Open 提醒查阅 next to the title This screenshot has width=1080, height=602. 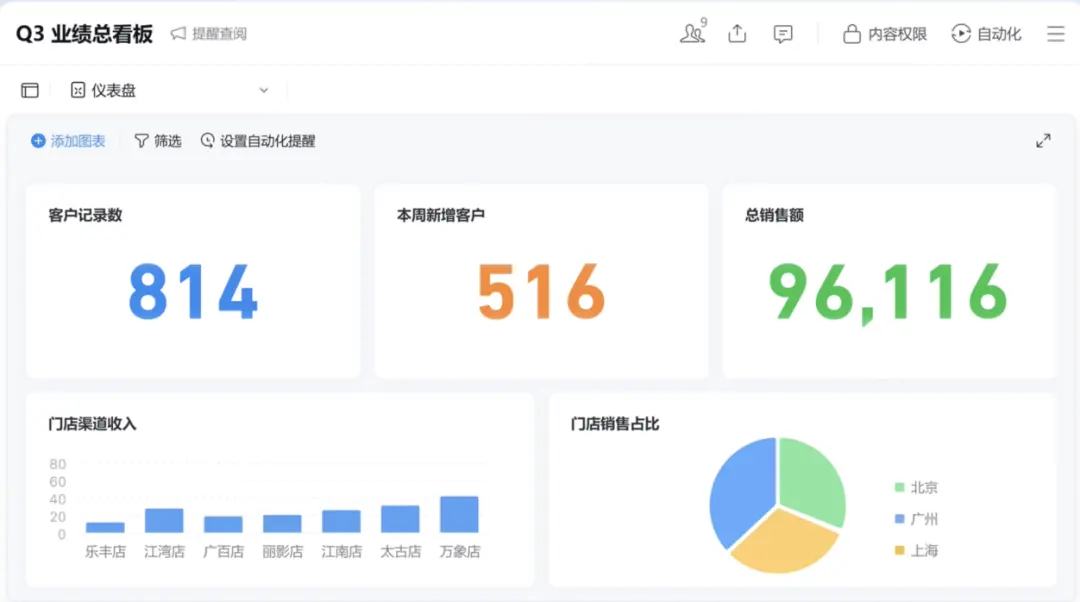(208, 33)
